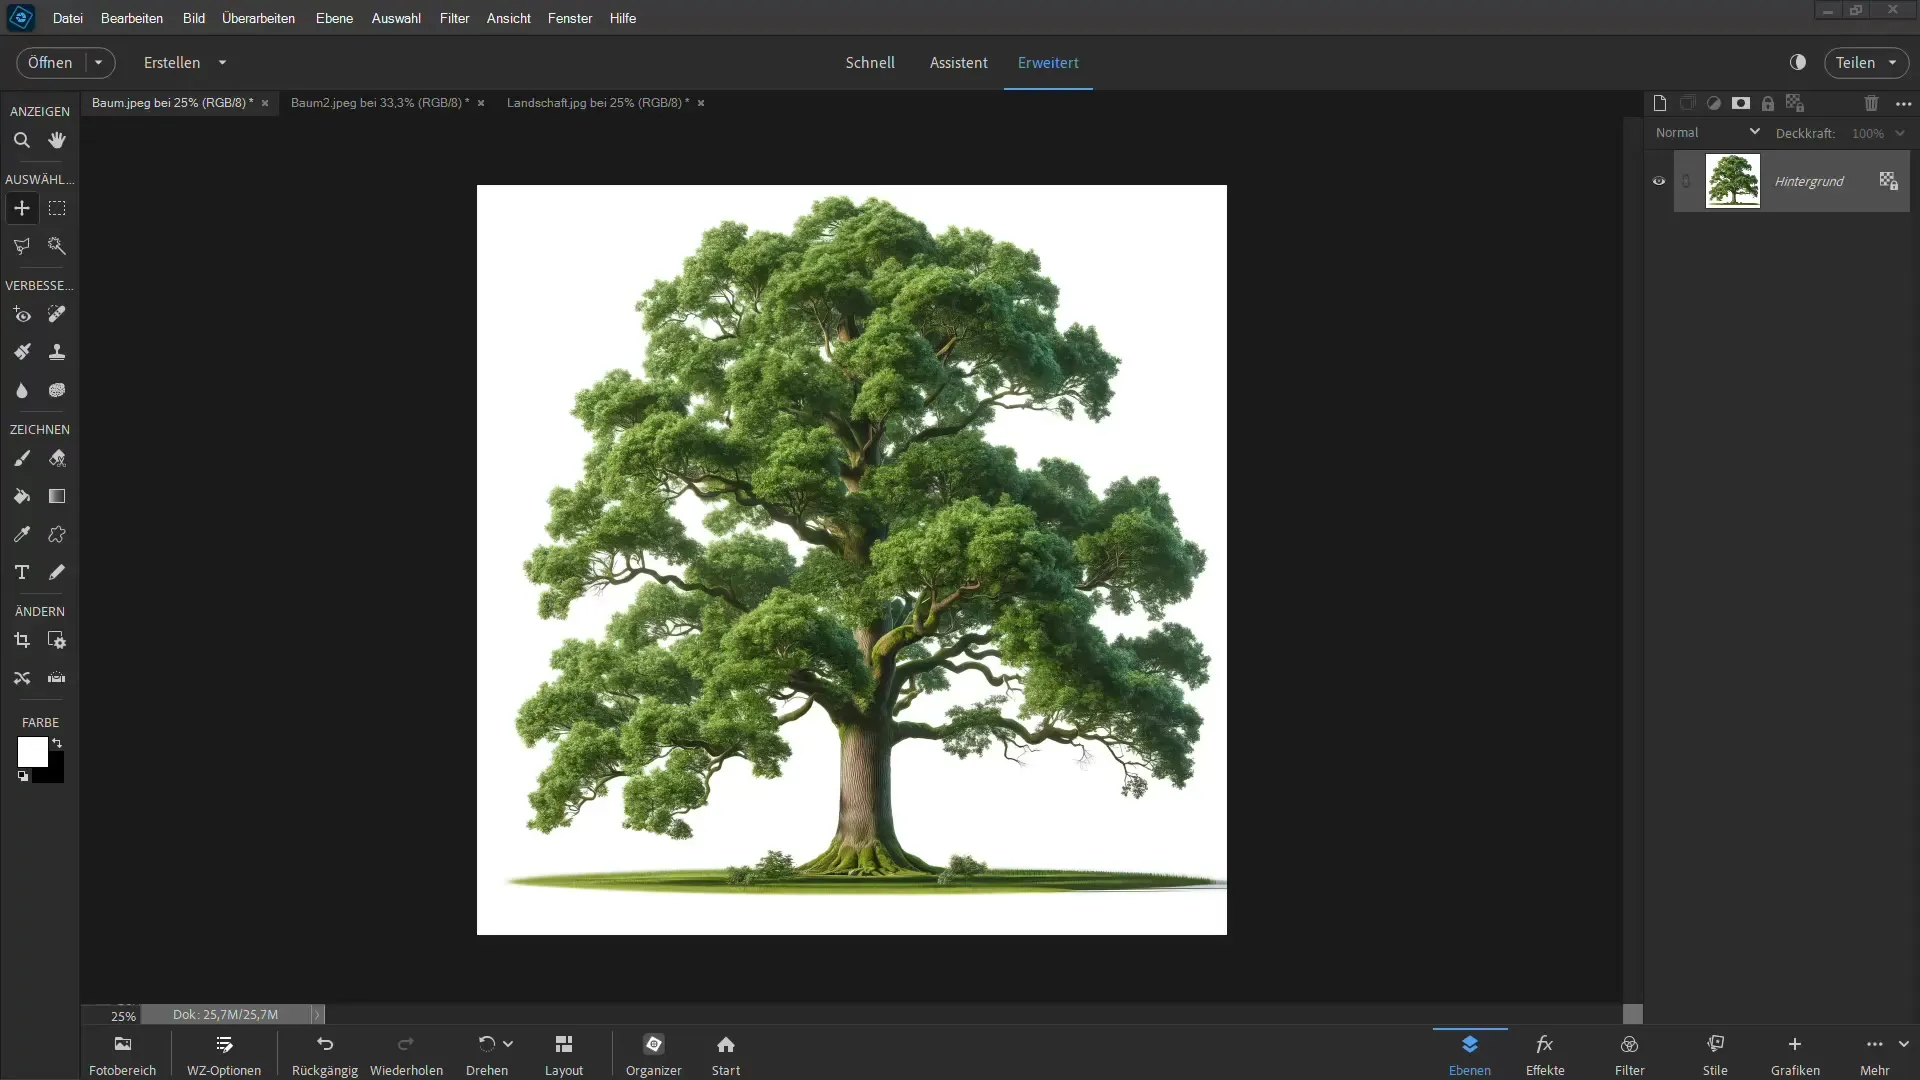Image resolution: width=1920 pixels, height=1080 pixels.
Task: Select the Zoom tool
Action: [21, 140]
